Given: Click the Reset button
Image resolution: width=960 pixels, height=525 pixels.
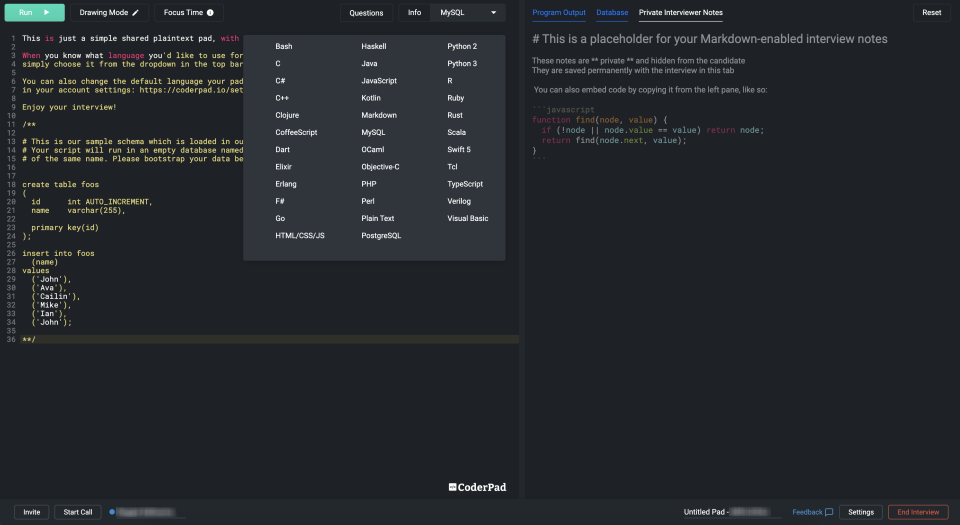Looking at the screenshot, I should [931, 12].
